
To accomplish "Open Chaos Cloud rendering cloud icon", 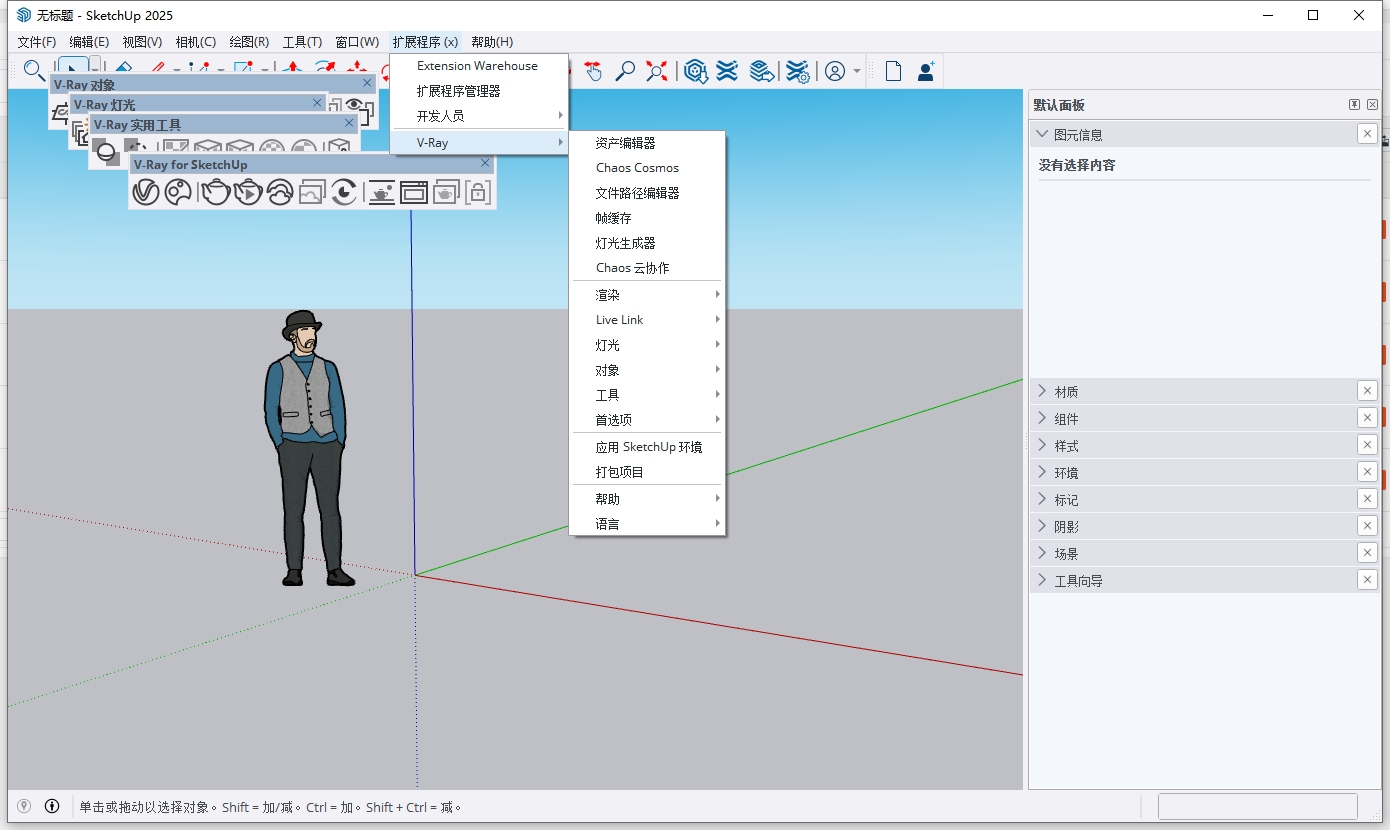I will click(280, 192).
